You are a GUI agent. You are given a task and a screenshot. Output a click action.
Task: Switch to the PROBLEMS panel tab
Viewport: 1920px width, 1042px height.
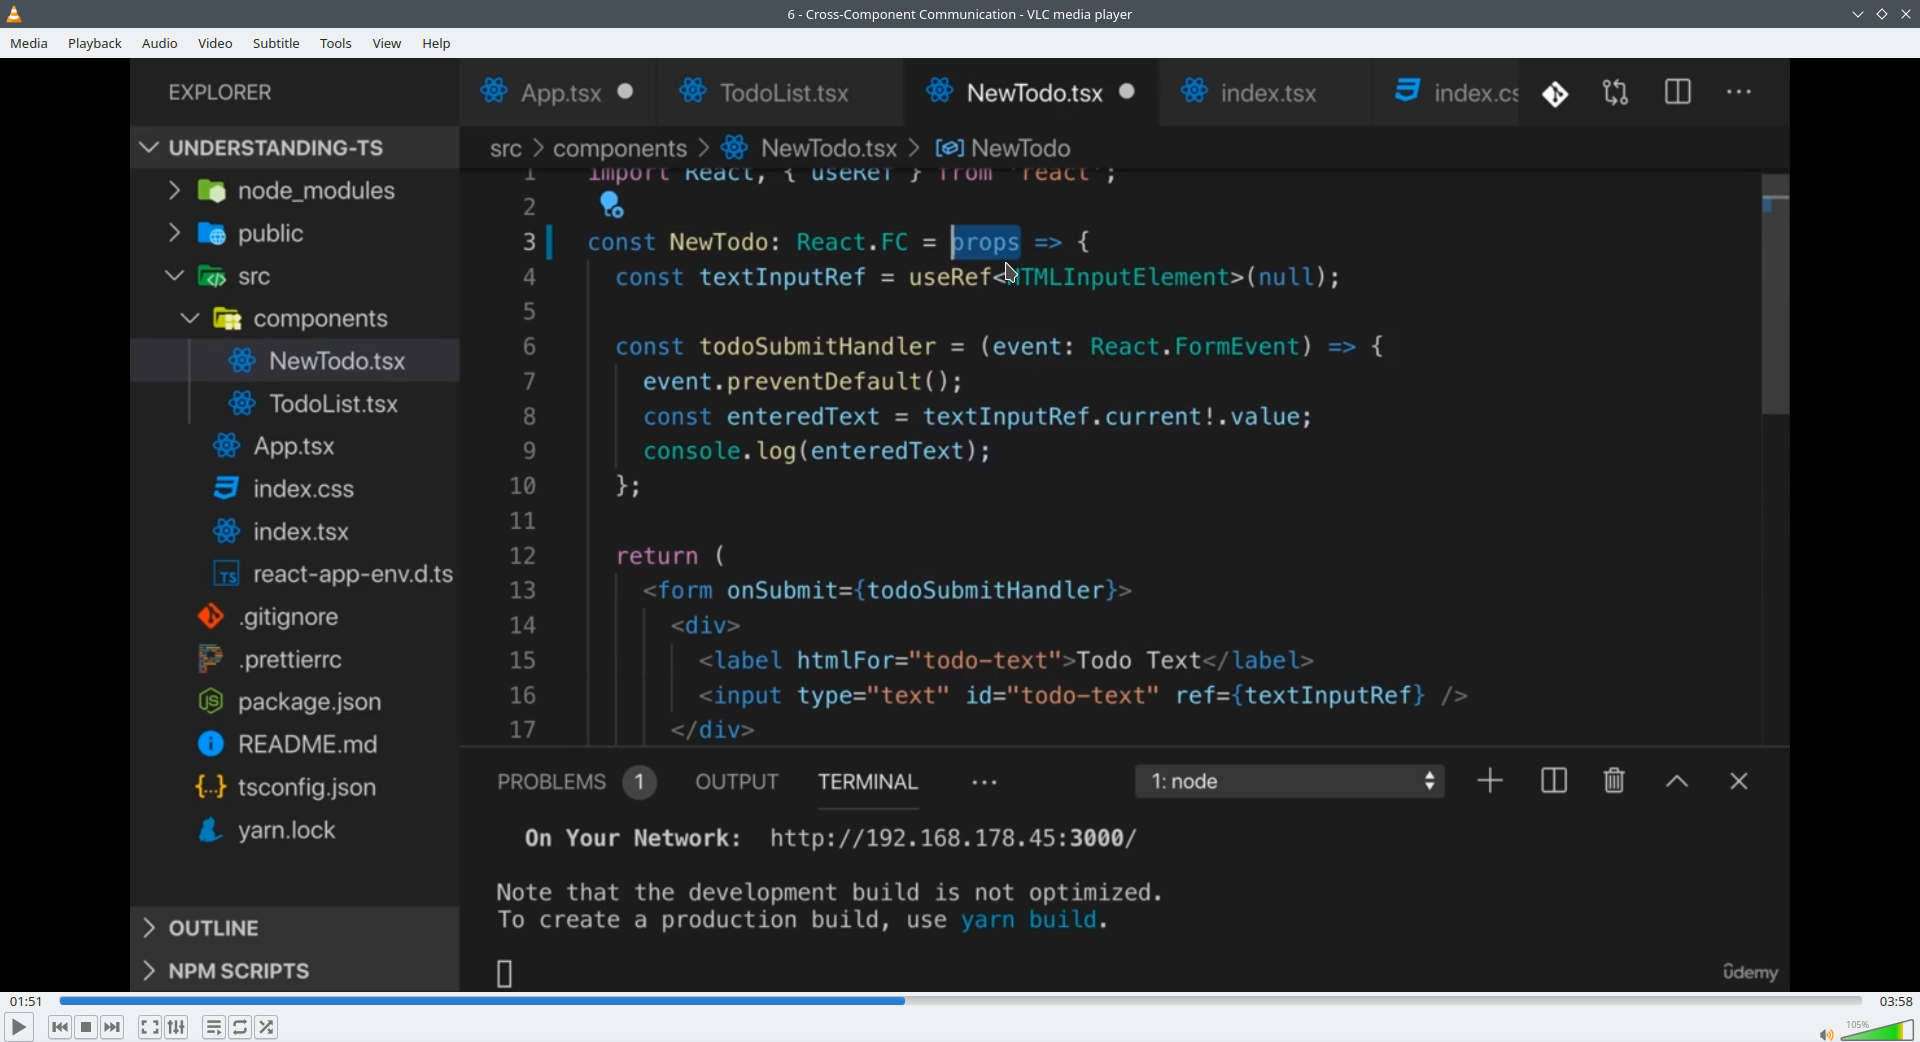pos(576,783)
